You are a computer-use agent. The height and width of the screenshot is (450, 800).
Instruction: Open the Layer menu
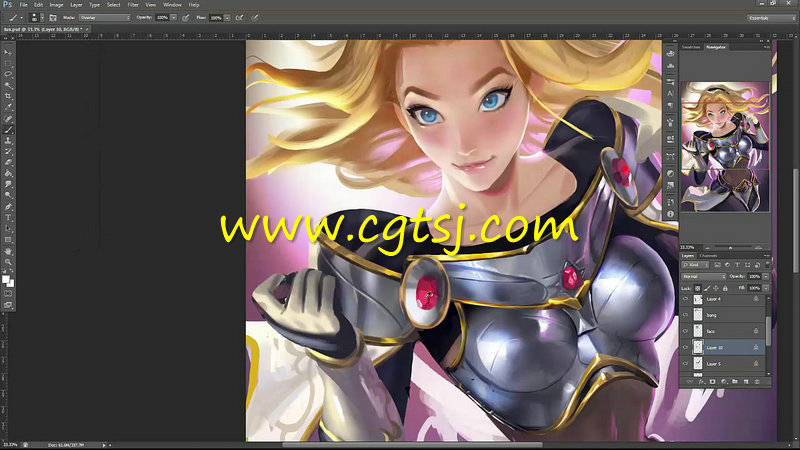point(76,5)
